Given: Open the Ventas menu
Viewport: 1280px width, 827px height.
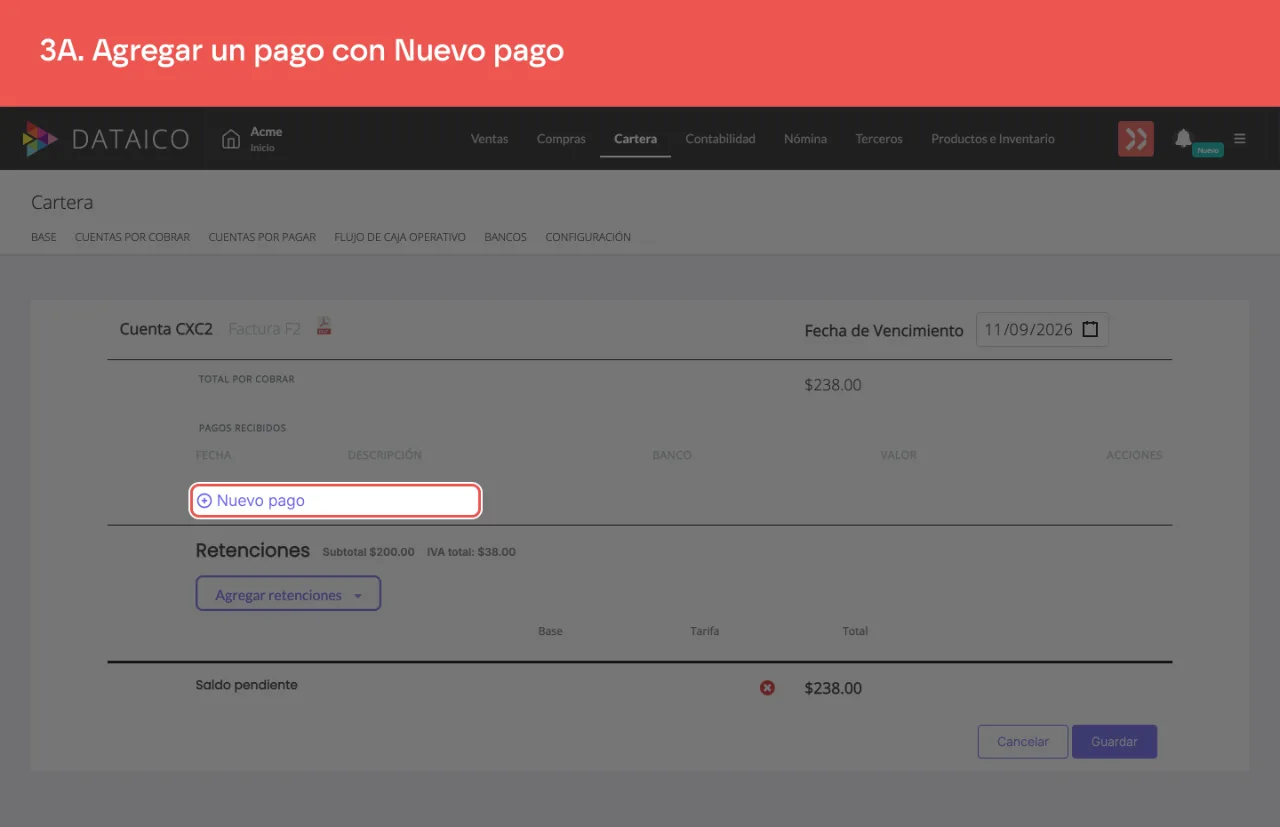Looking at the screenshot, I should click(490, 139).
